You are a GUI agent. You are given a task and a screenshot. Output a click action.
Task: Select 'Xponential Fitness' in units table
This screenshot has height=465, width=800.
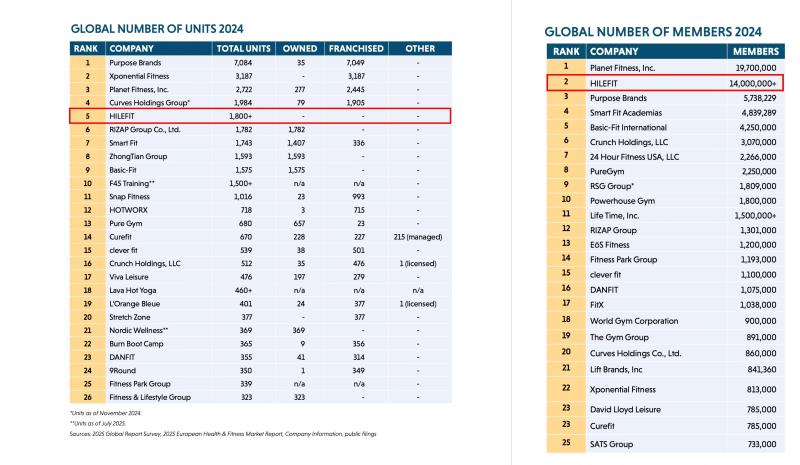139,76
